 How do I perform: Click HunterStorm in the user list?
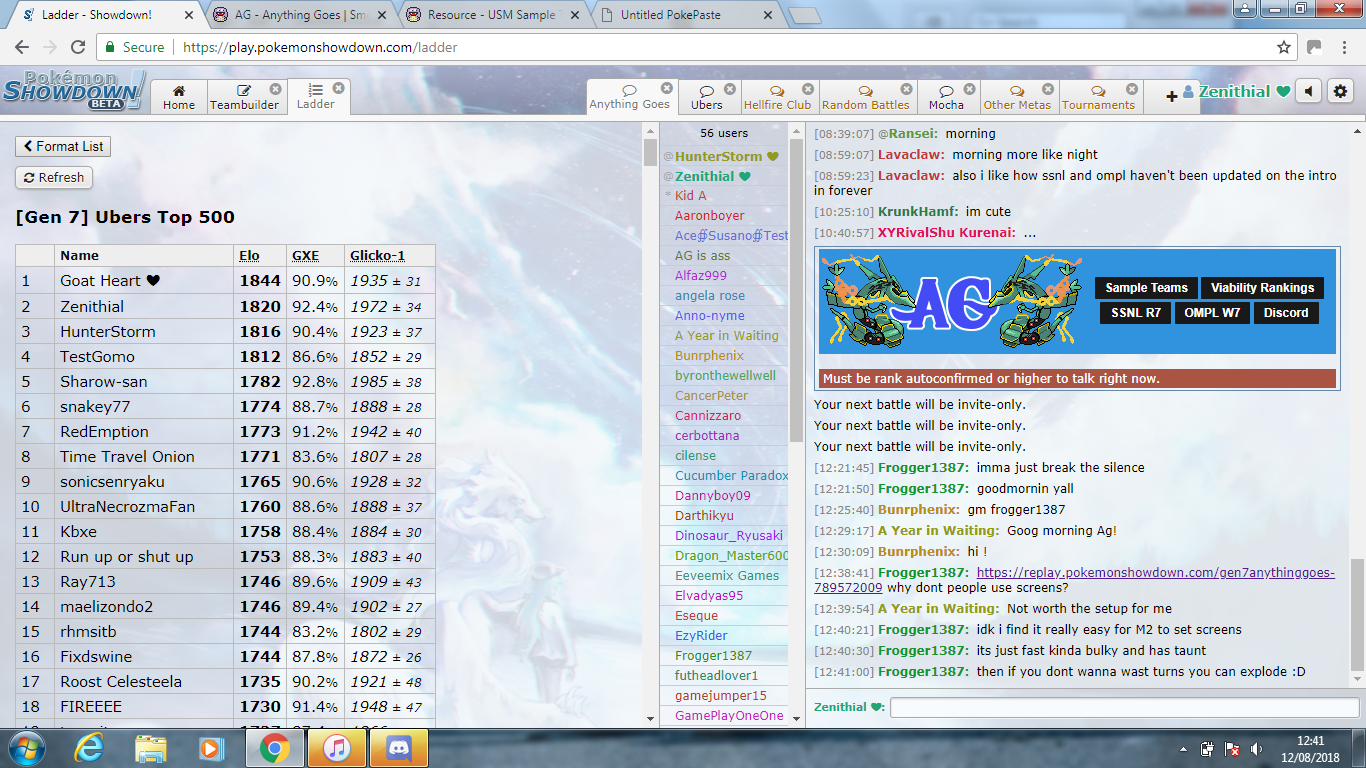(718, 156)
